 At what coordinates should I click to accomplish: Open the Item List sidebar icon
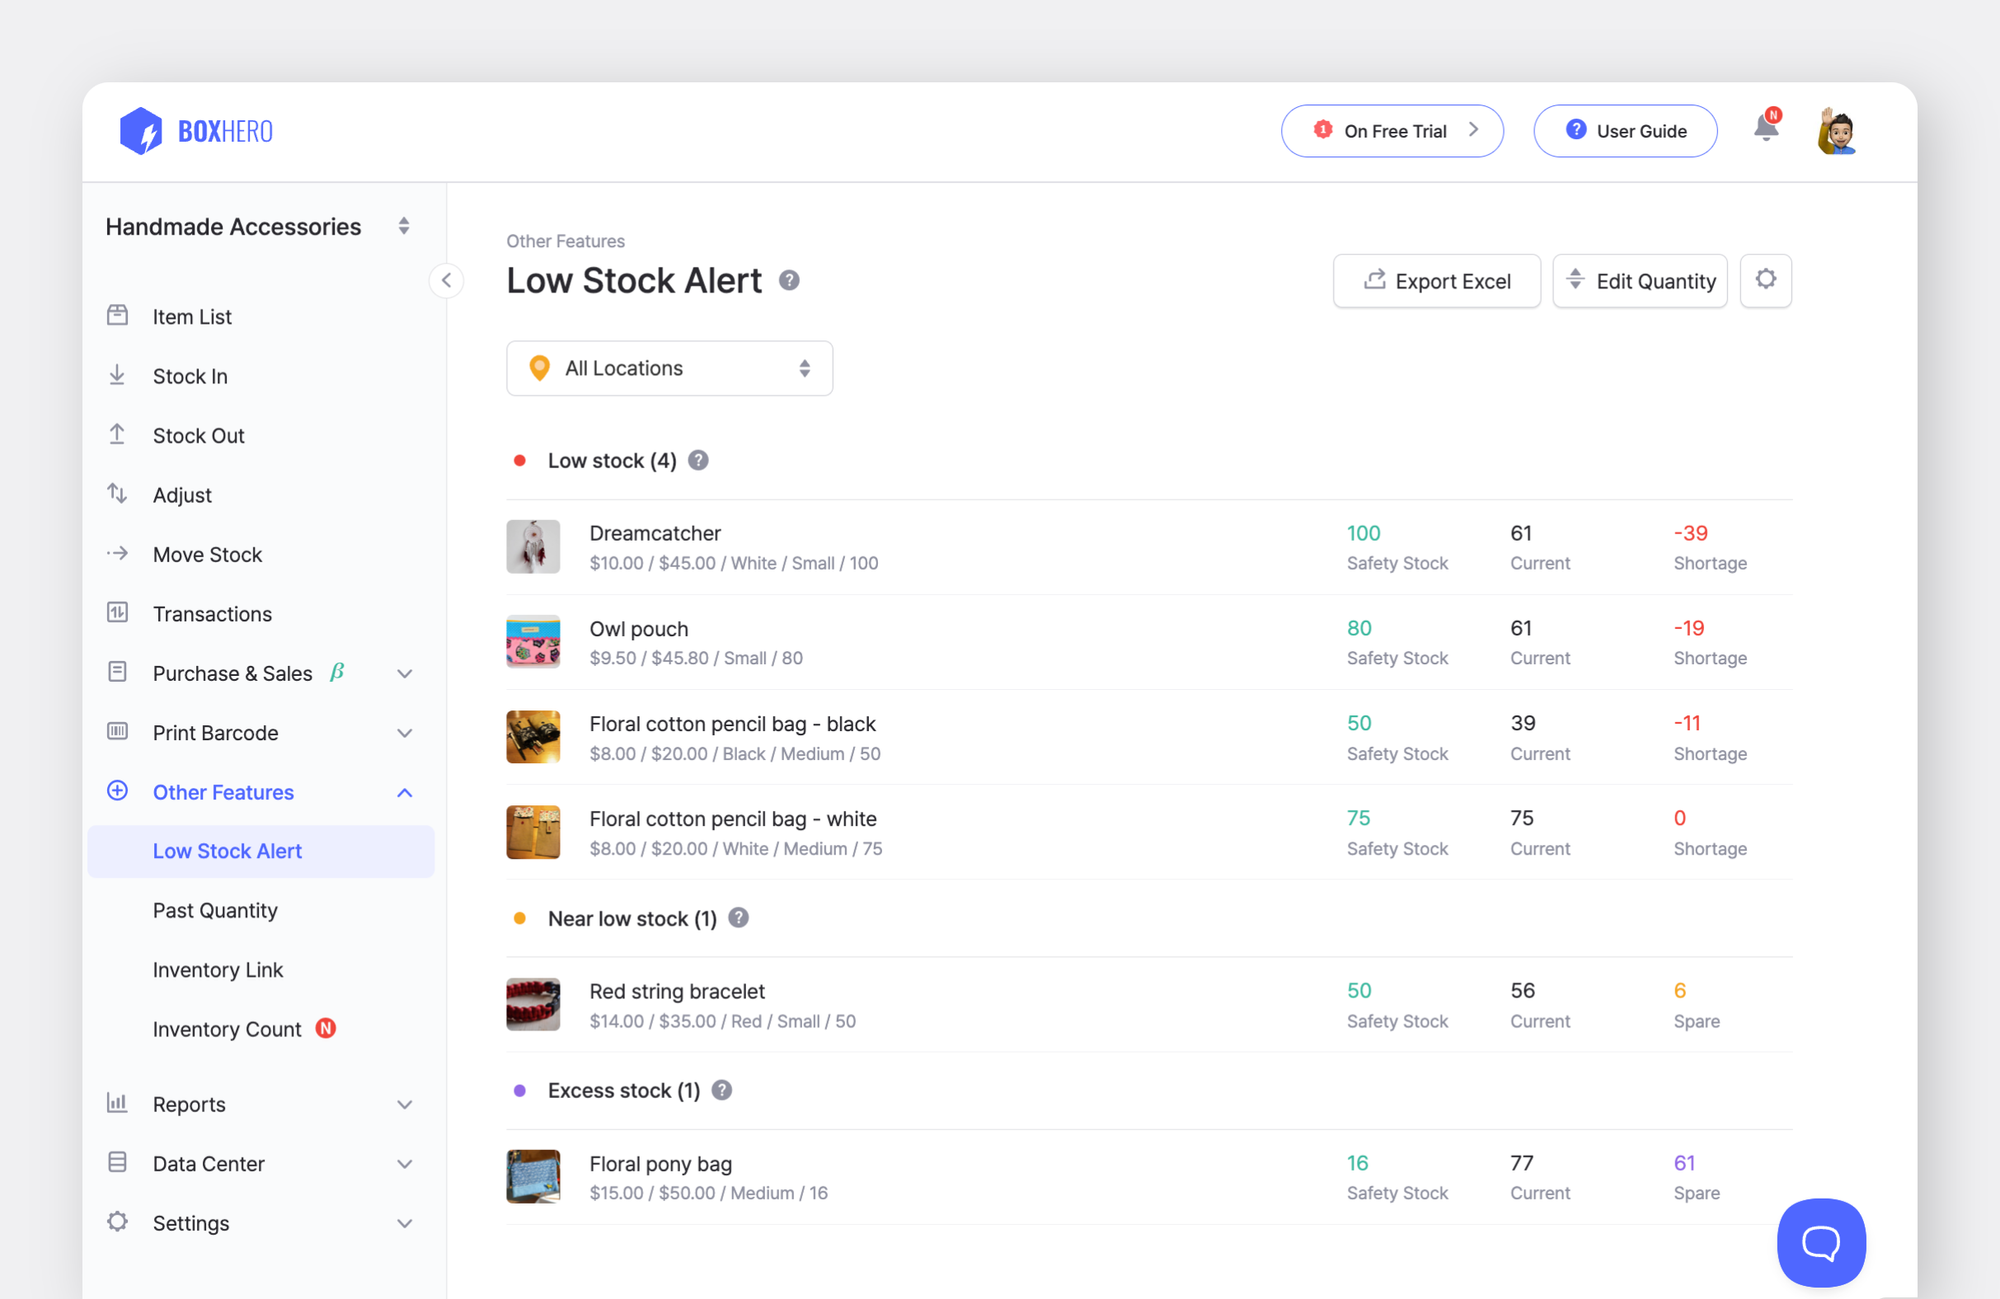[117, 316]
